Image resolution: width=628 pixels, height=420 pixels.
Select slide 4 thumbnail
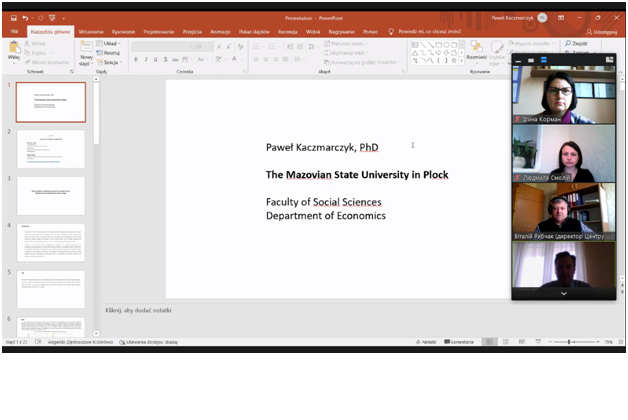[50, 243]
